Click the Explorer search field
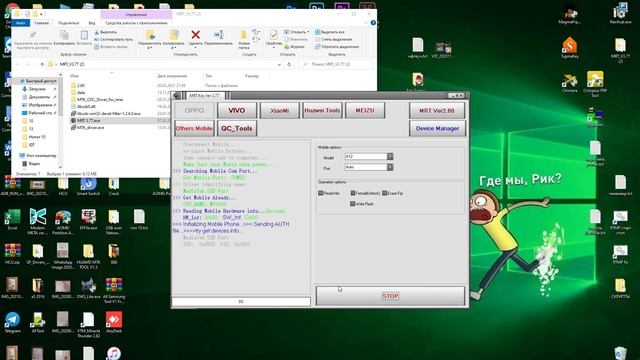 coord(336,64)
